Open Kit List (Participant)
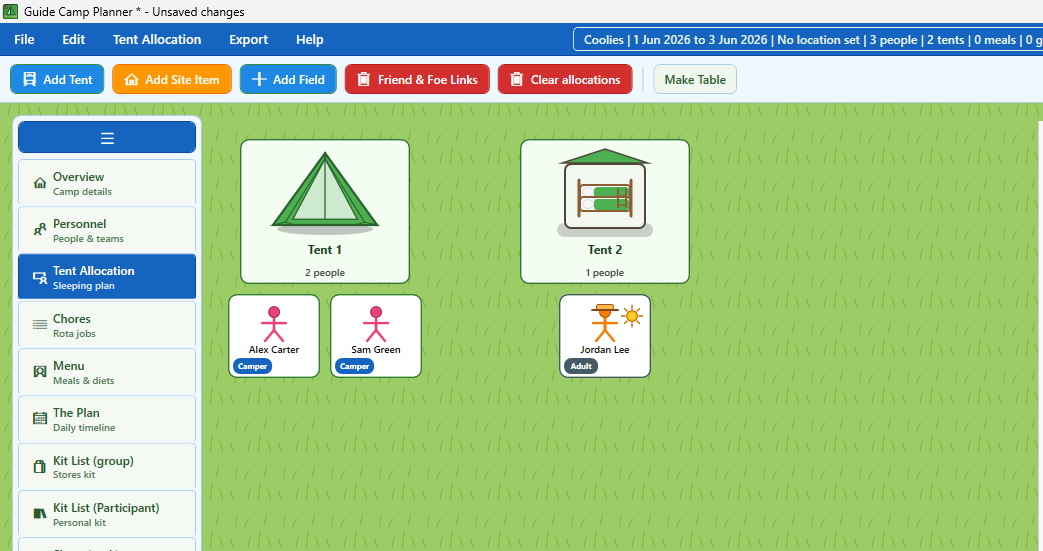1043x551 pixels. [107, 514]
